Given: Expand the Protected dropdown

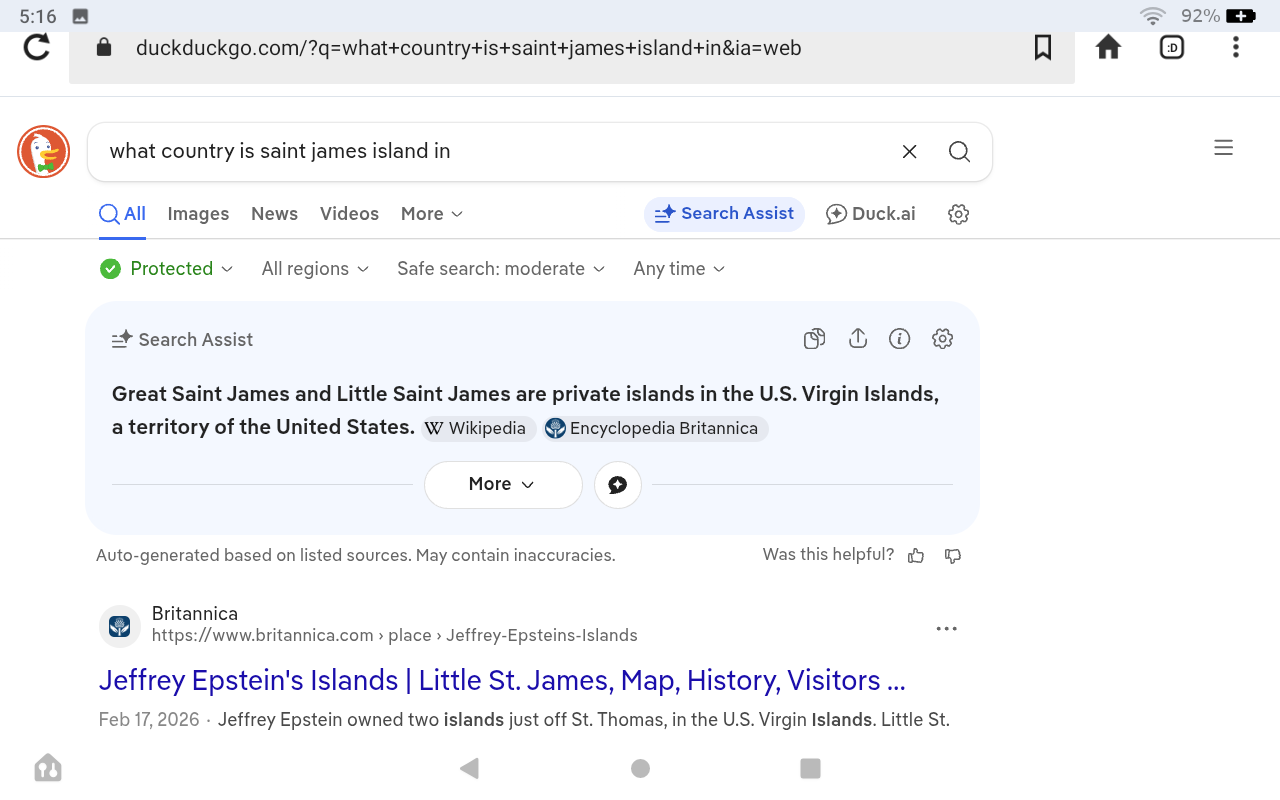Looking at the screenshot, I should click(x=167, y=269).
